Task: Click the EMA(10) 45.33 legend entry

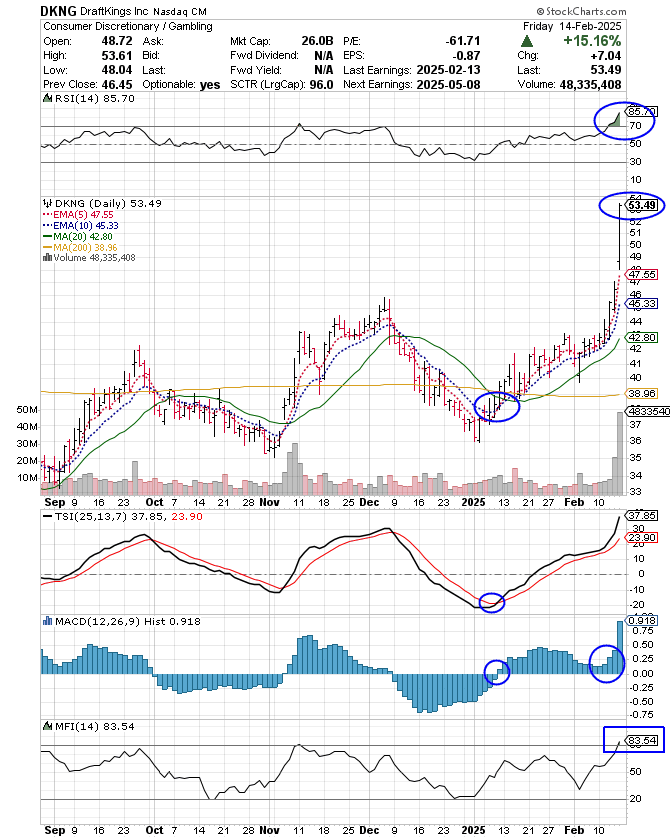Action: [86, 226]
